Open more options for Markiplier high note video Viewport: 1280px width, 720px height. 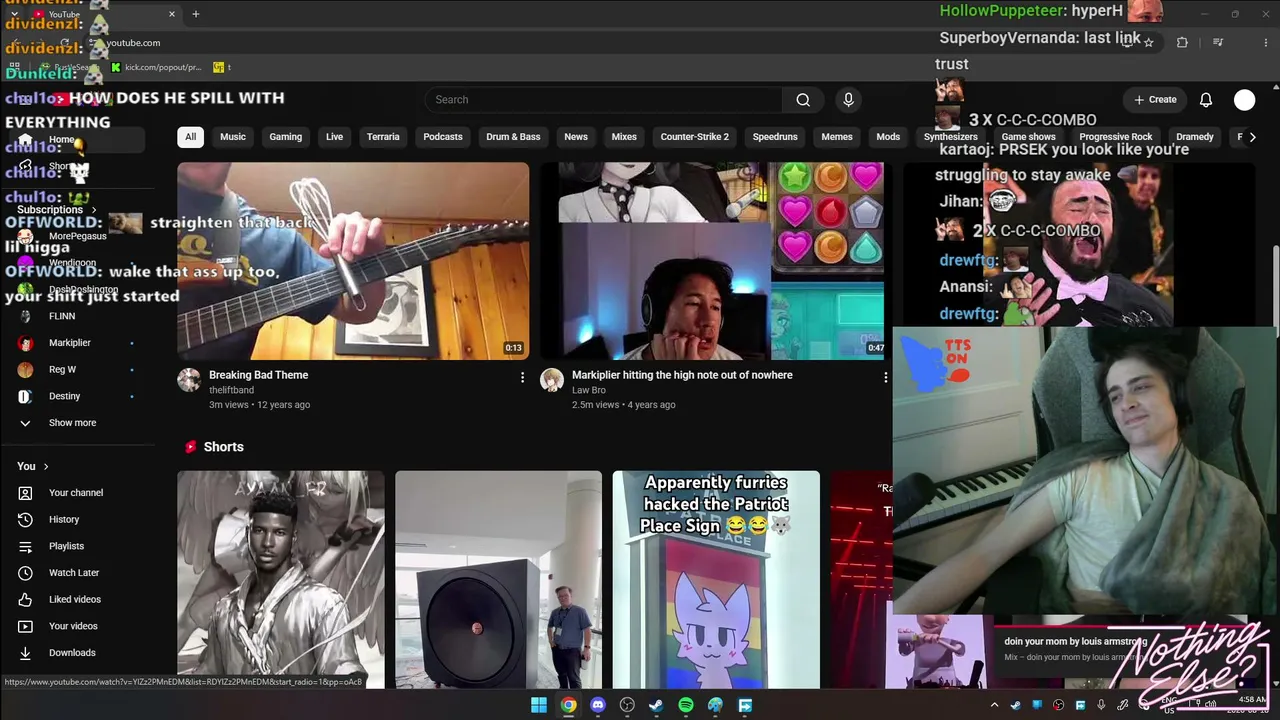pos(885,377)
